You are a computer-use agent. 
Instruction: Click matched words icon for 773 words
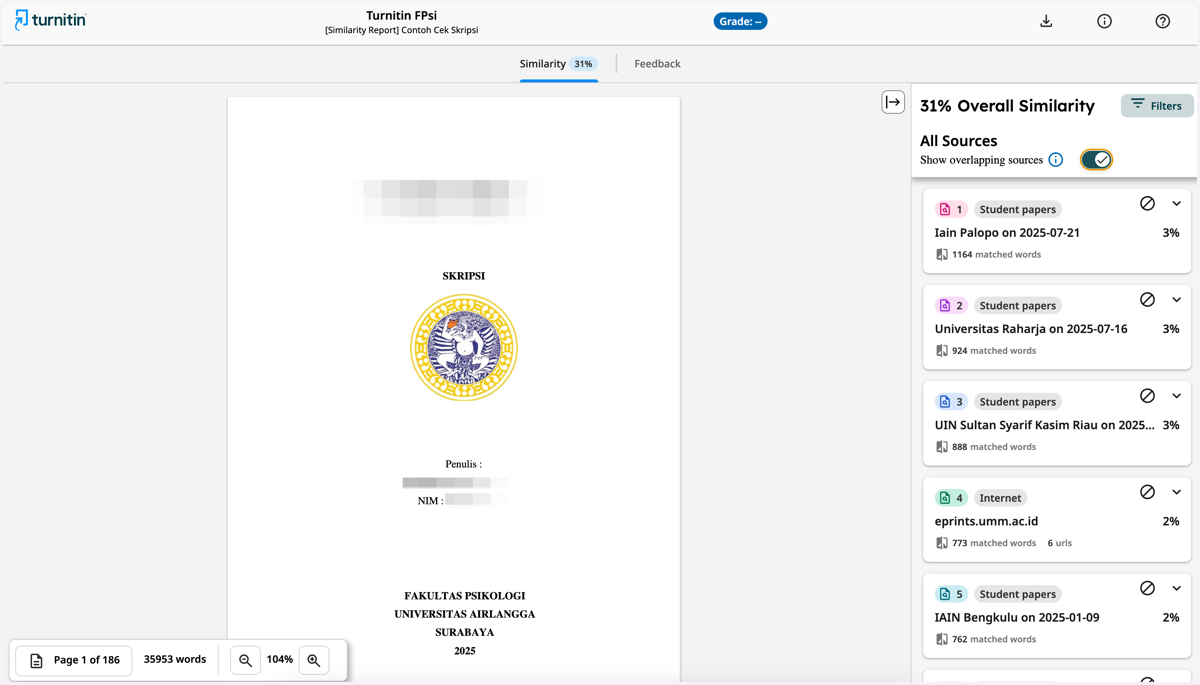click(941, 542)
